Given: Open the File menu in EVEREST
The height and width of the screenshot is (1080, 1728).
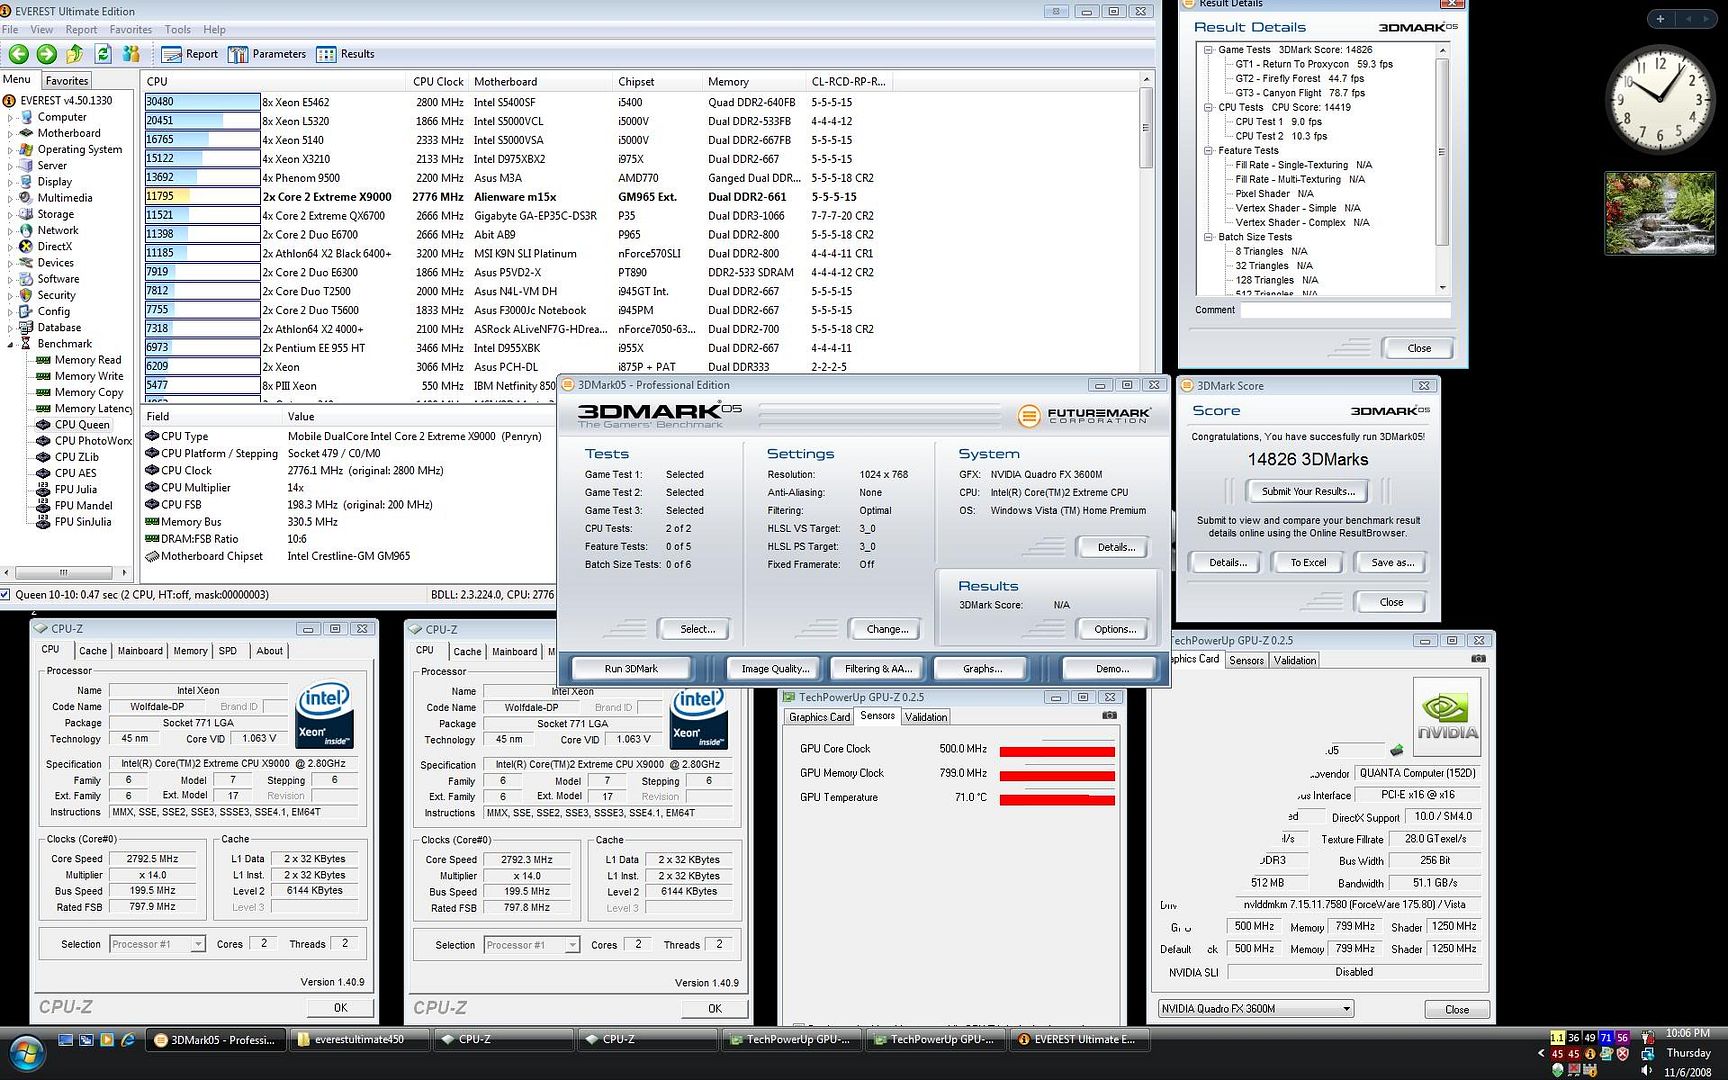Looking at the screenshot, I should [11, 30].
